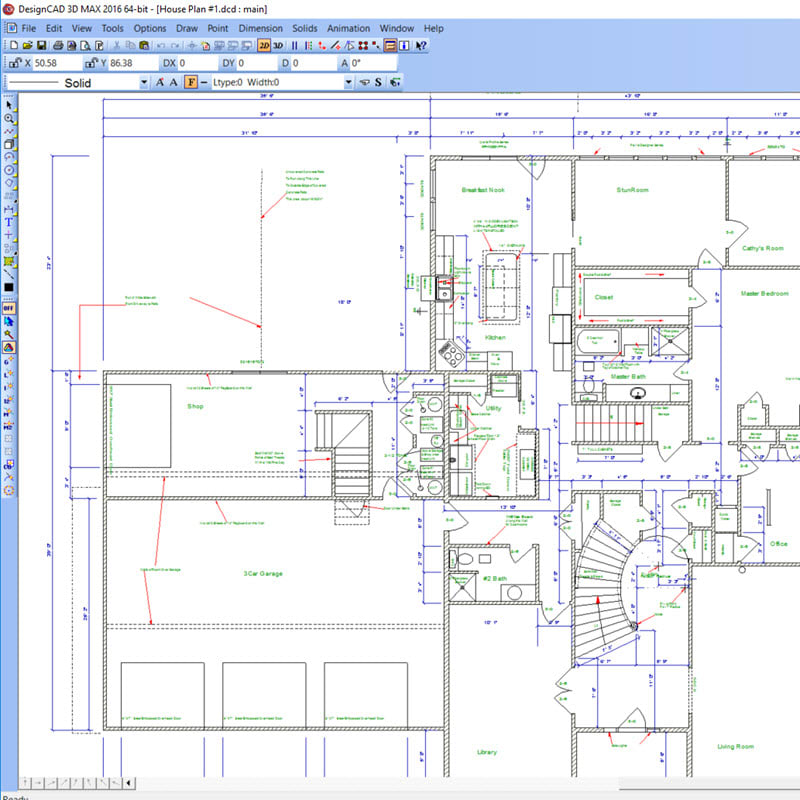Click the "3 Car Garage" label in drawing
This screenshot has width=800, height=800.
click(263, 573)
